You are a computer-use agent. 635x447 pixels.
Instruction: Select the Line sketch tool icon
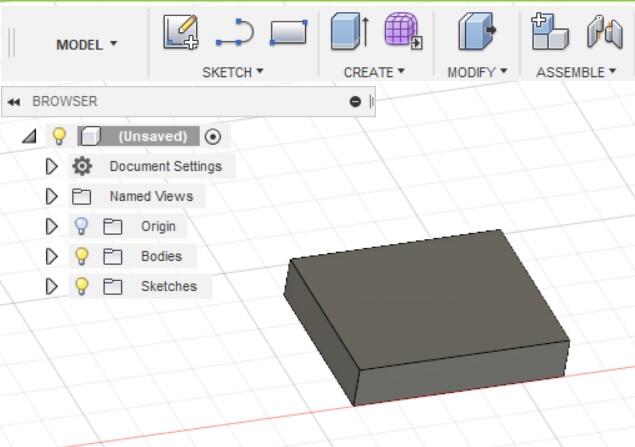point(235,32)
